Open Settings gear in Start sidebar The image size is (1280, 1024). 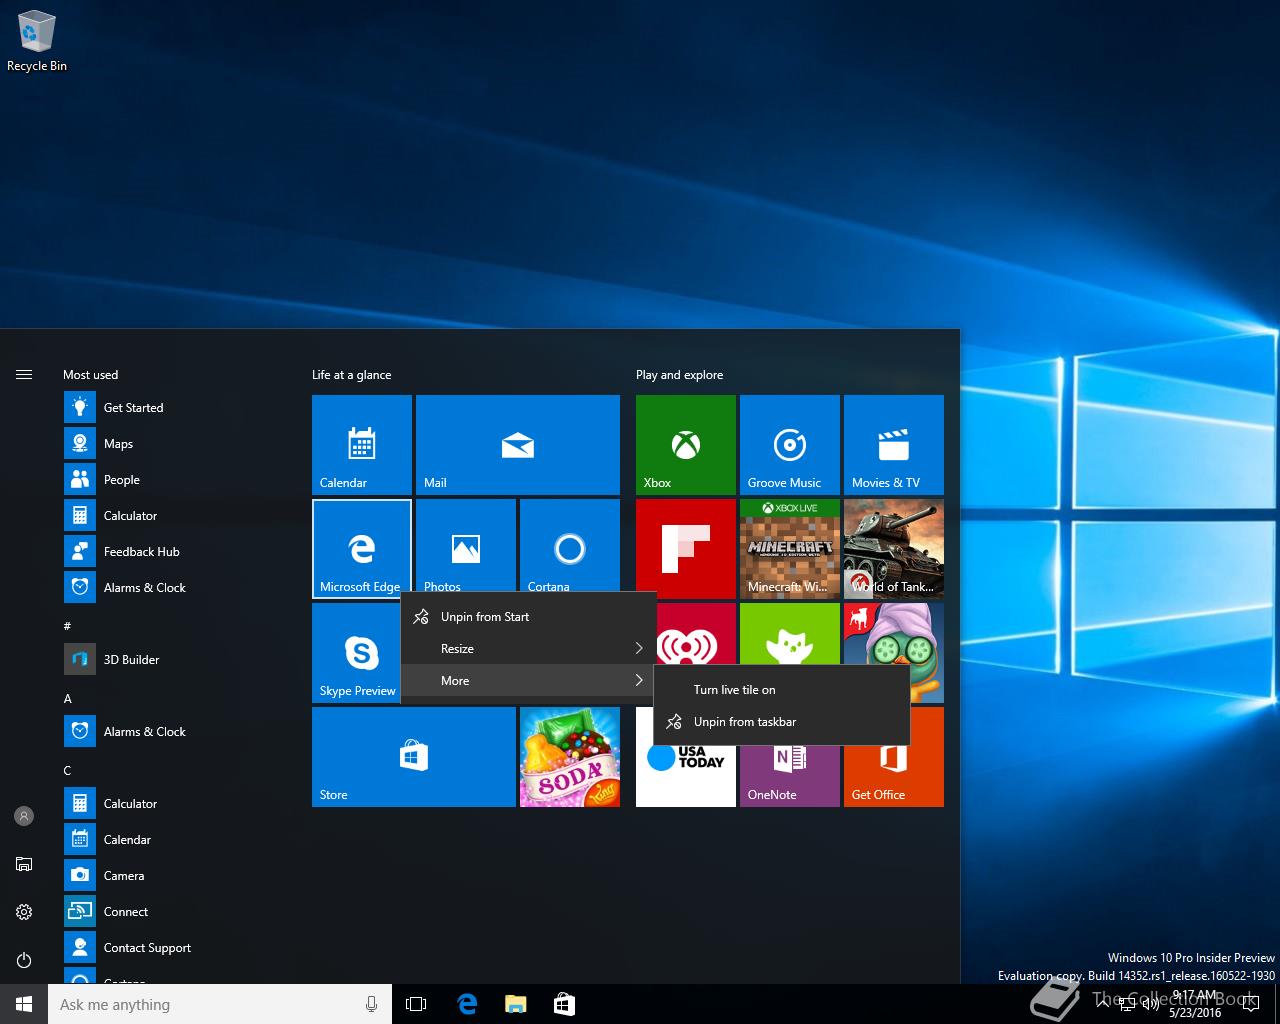(24, 912)
